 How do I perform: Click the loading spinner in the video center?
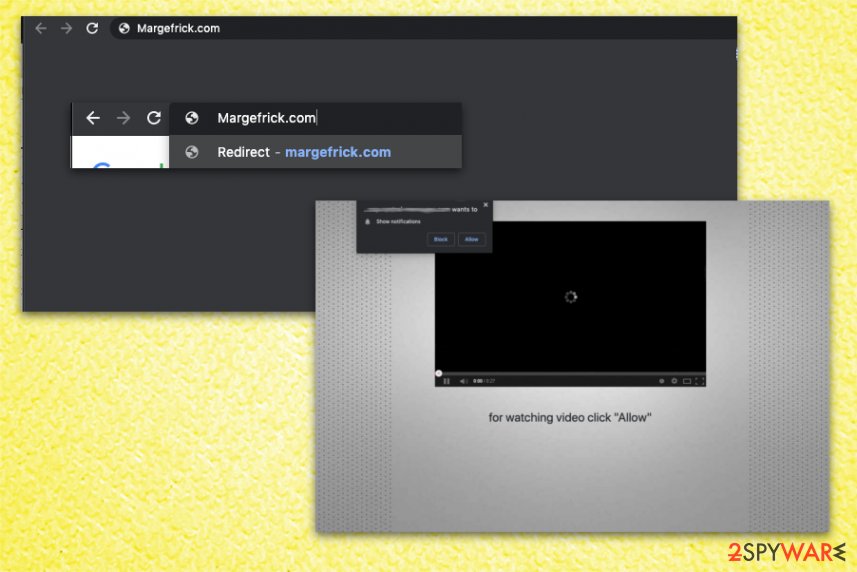571,297
